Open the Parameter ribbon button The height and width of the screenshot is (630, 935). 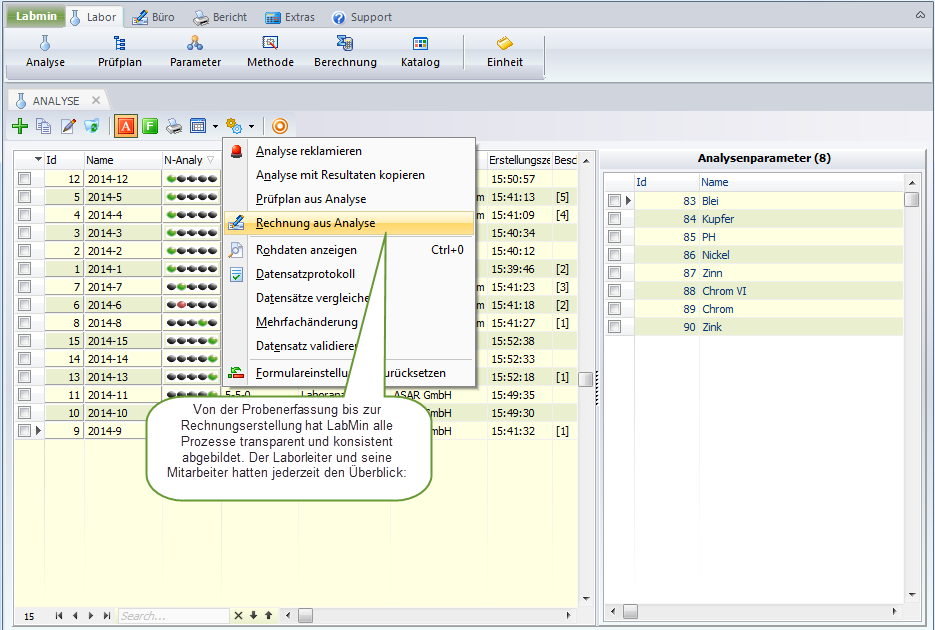tap(195, 52)
